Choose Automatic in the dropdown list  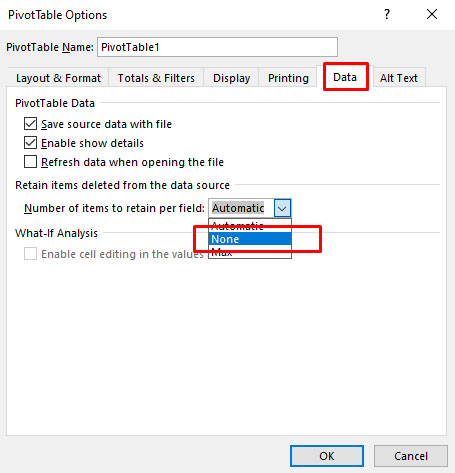pyautogui.click(x=250, y=226)
